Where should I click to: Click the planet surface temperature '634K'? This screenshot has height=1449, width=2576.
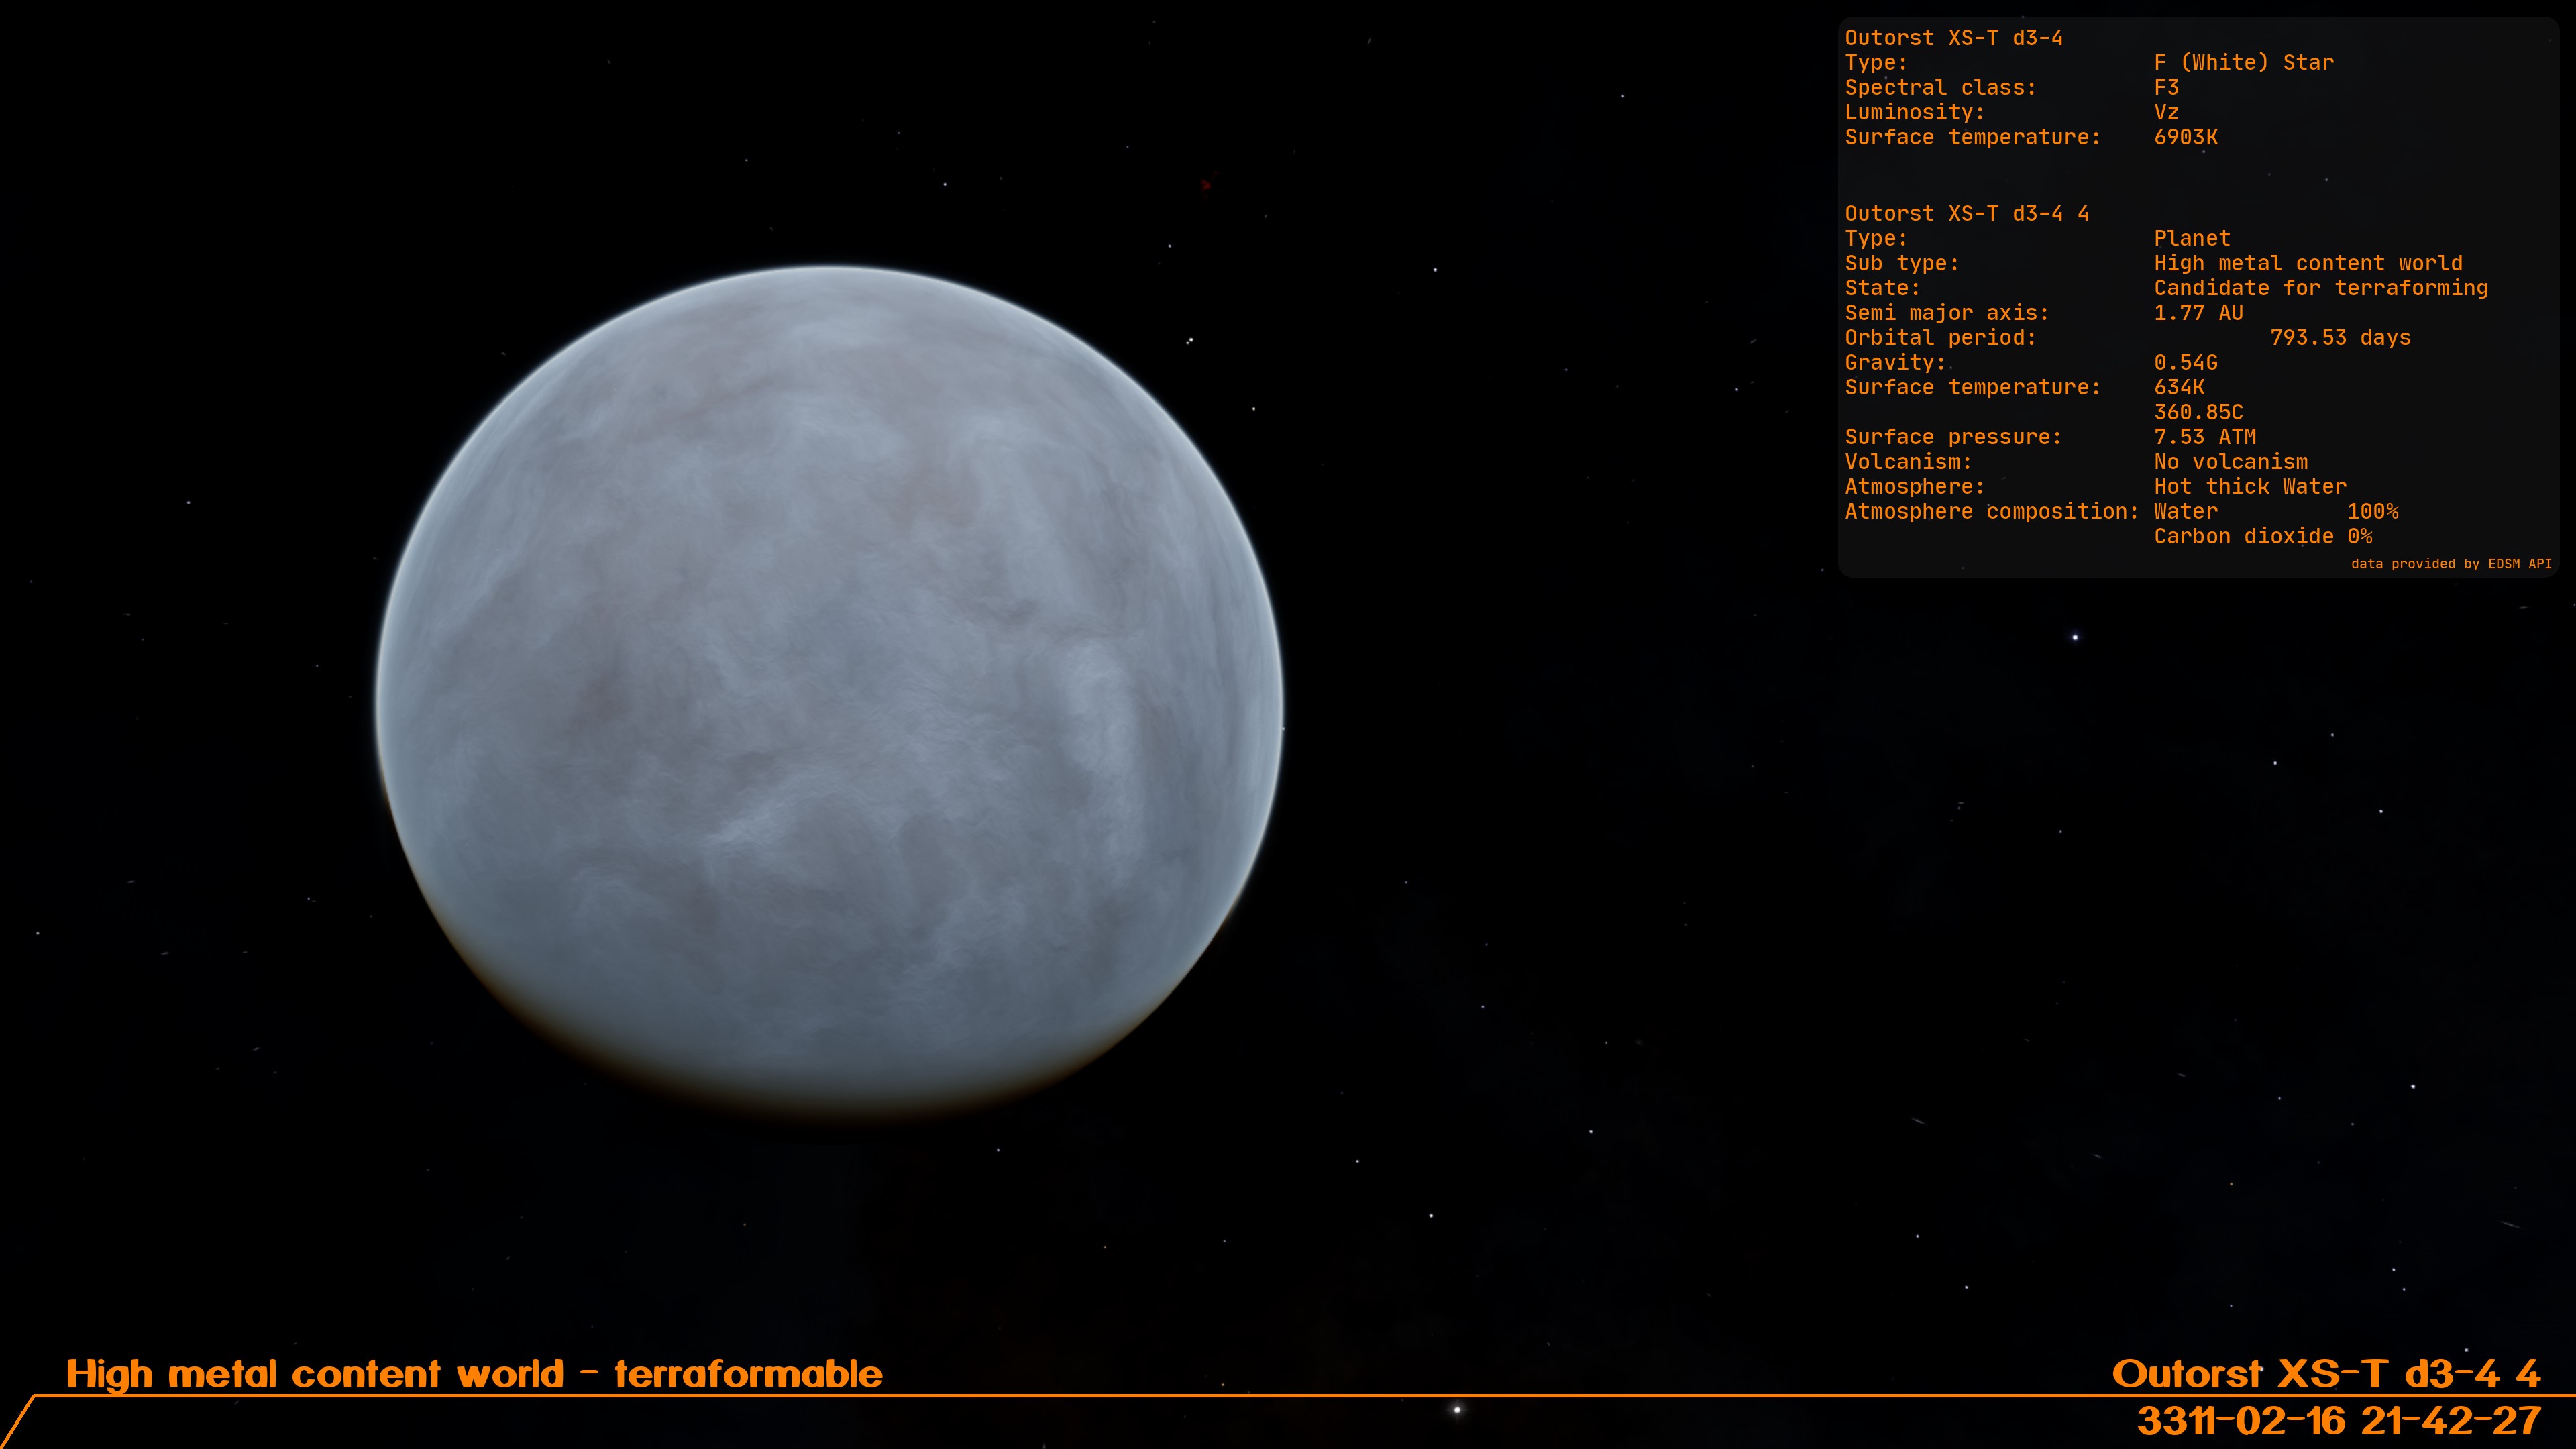coord(2179,388)
